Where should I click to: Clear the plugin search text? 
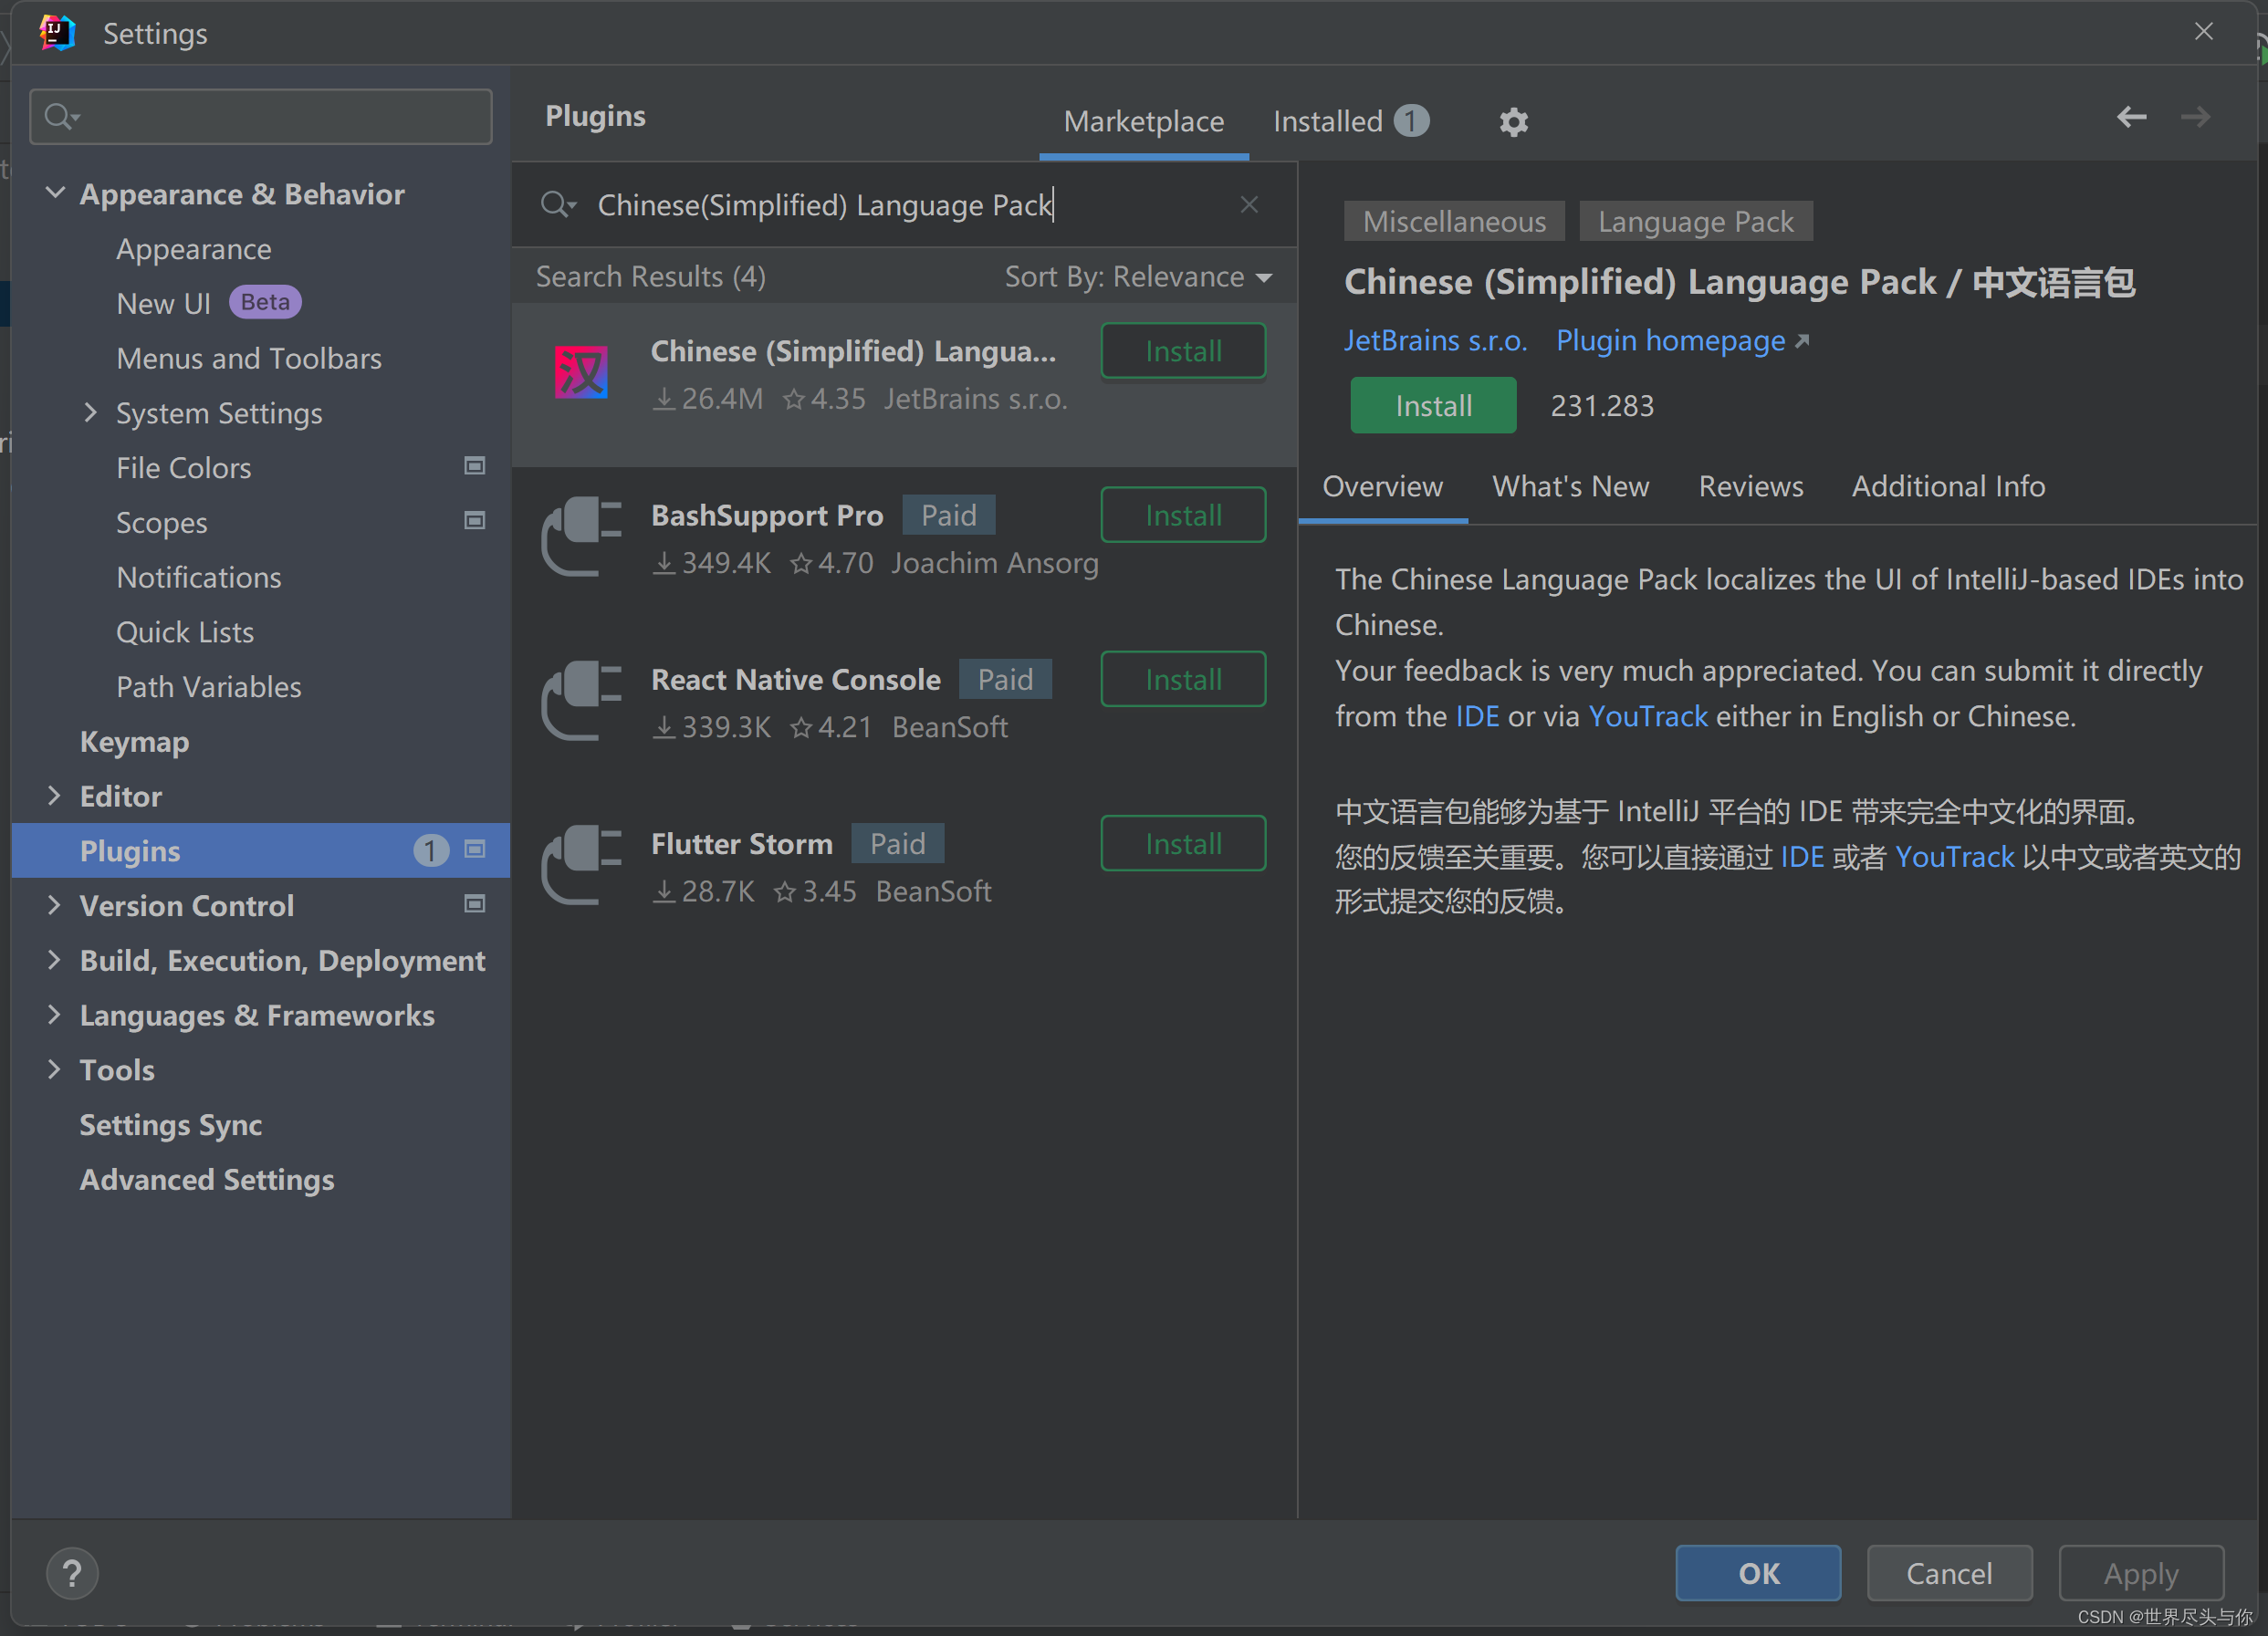pos(1249,205)
